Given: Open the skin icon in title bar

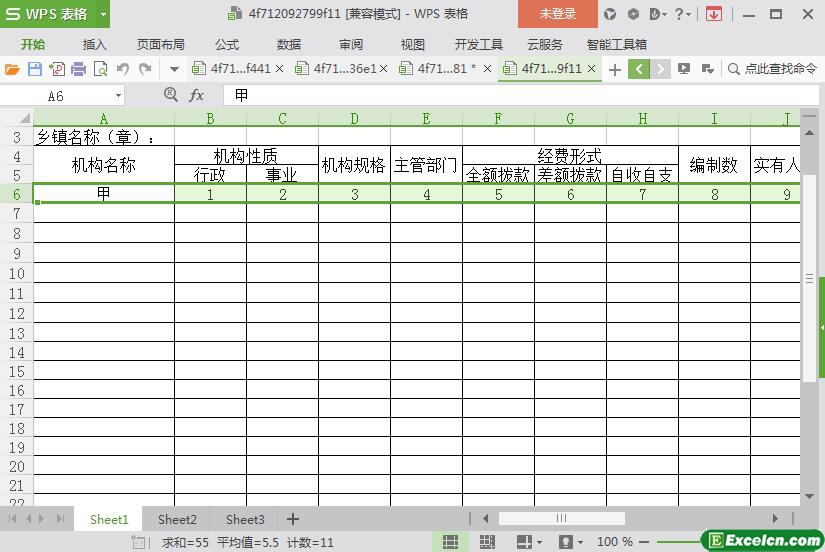Looking at the screenshot, I should tap(610, 14).
